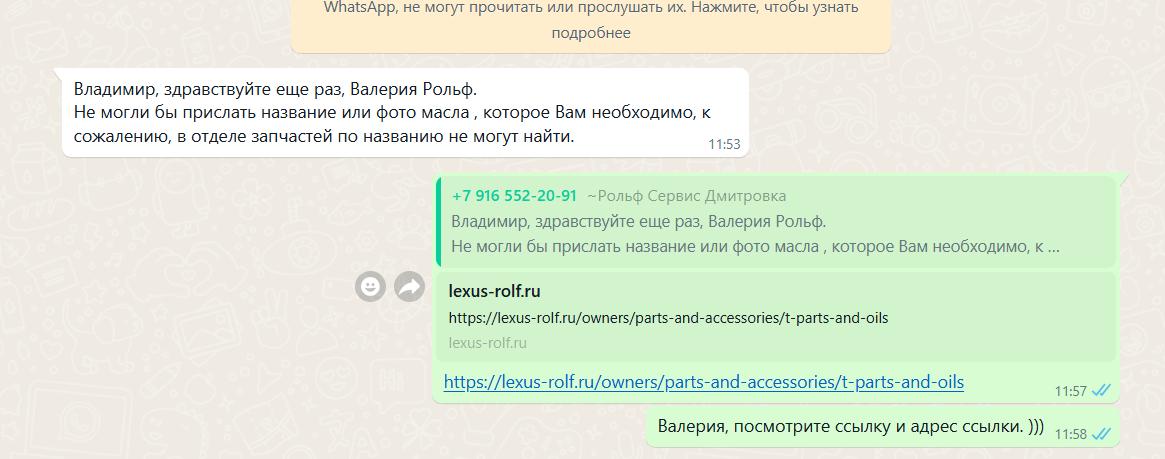Click the read receipt checkmarks next to 11:57
The image size is (1165, 459).
[x=1102, y=391]
